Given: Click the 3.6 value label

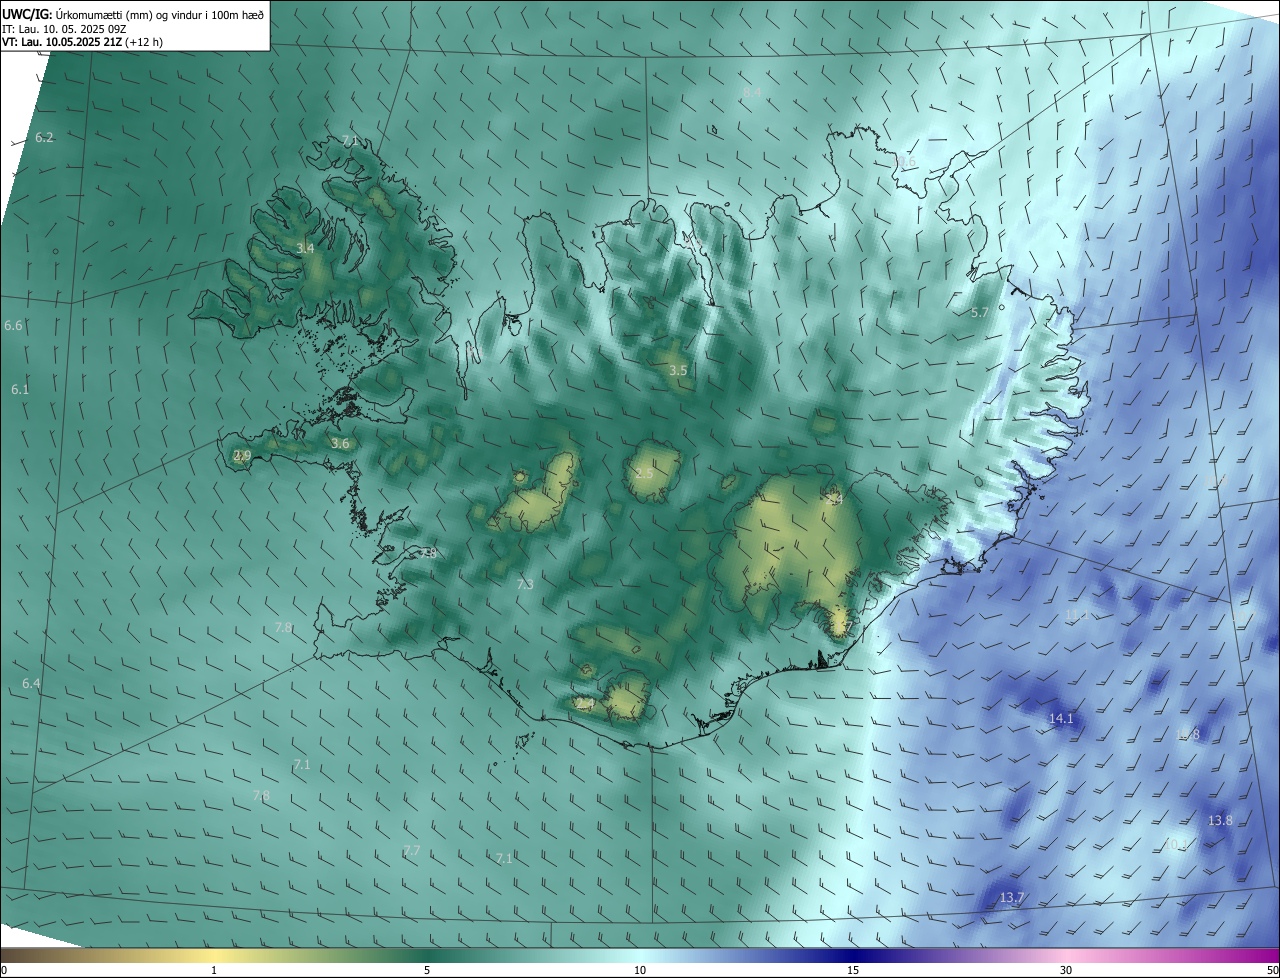Looking at the screenshot, I should [340, 443].
